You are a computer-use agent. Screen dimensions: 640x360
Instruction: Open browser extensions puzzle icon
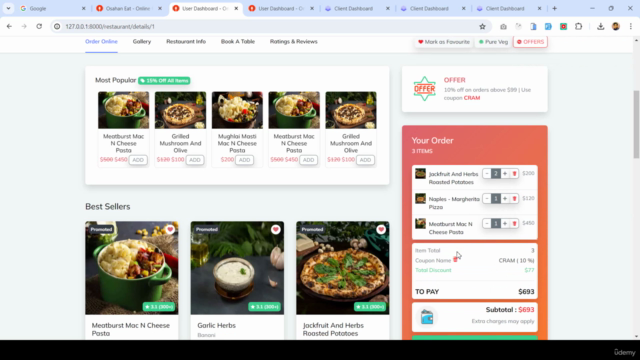pos(578,27)
